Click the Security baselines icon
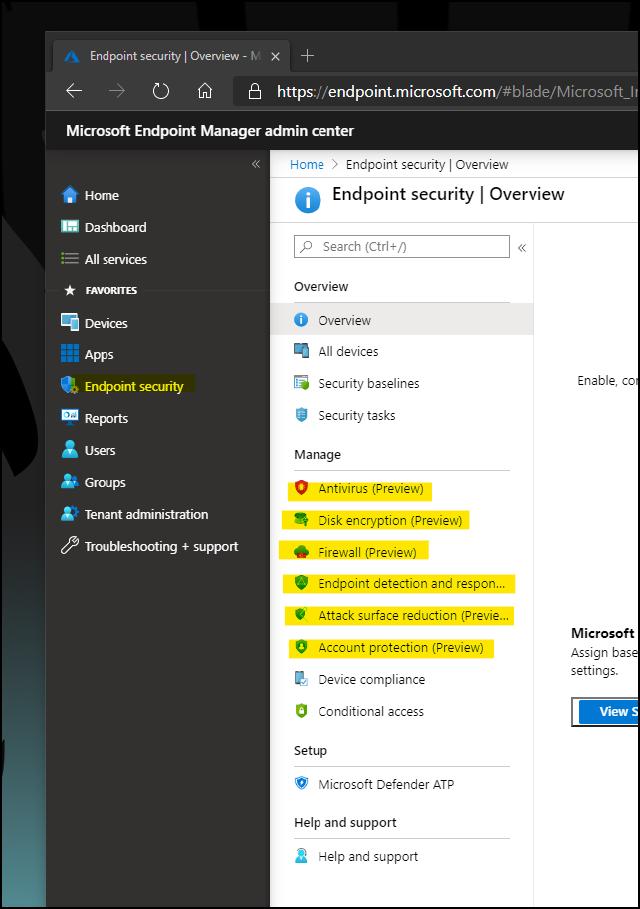The width and height of the screenshot is (640, 909). 301,383
